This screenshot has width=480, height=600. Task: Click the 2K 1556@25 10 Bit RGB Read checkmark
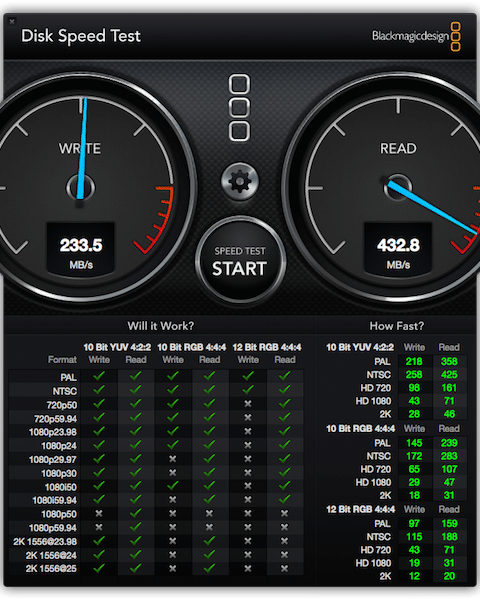click(x=209, y=568)
